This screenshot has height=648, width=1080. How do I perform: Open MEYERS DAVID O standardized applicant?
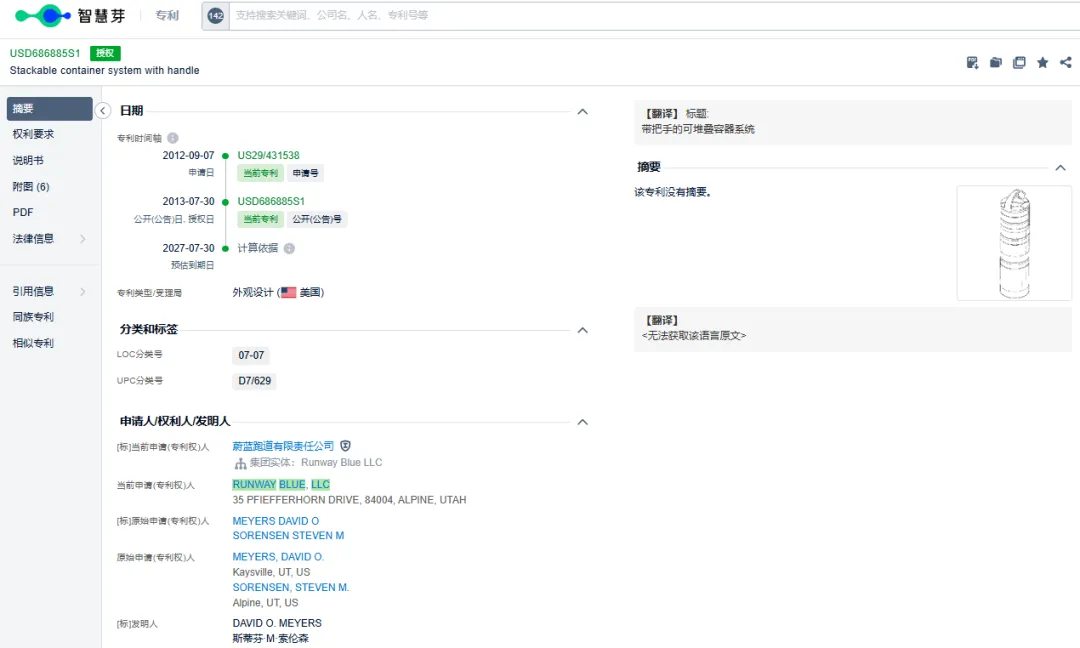pyautogui.click(x=276, y=521)
